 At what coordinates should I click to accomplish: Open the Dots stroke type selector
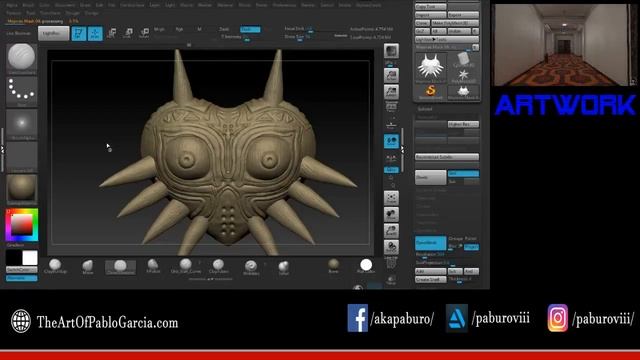[22, 91]
